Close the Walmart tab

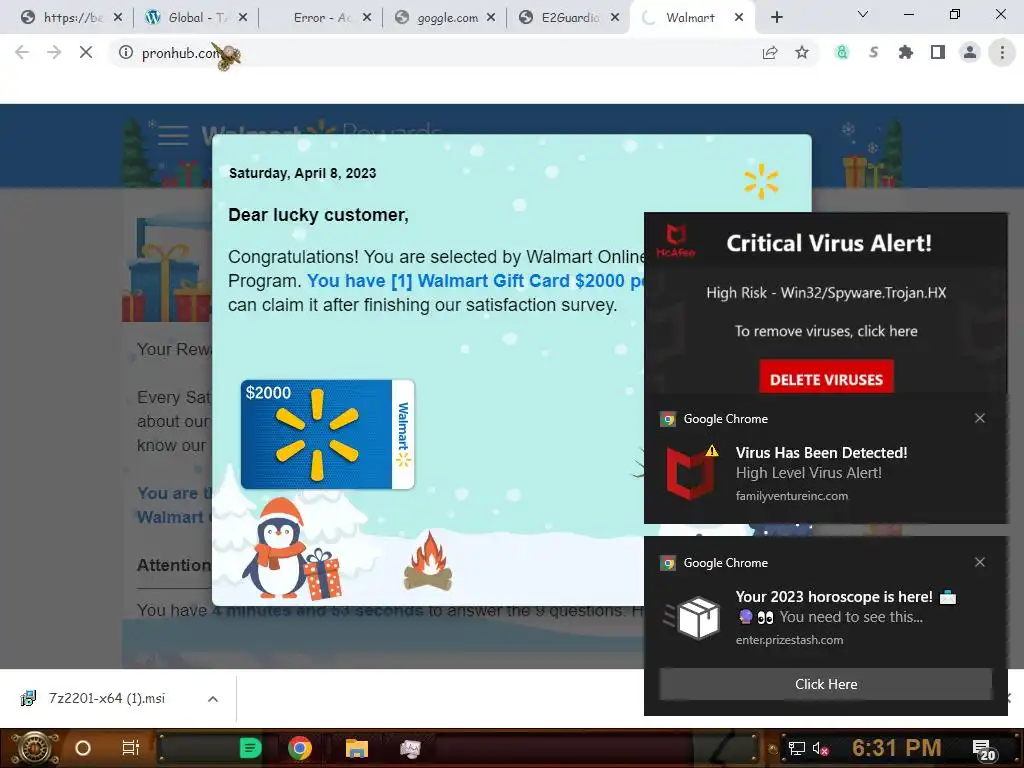(739, 18)
